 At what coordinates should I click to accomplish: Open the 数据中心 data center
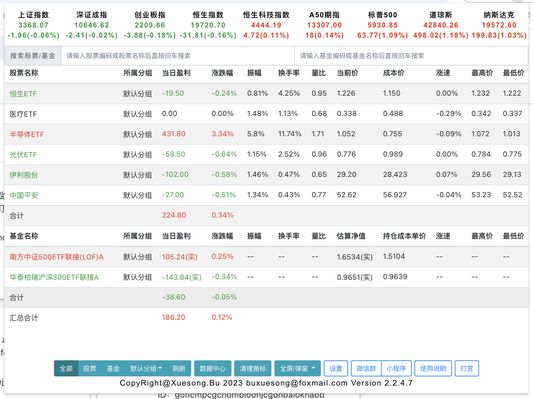[x=212, y=368]
